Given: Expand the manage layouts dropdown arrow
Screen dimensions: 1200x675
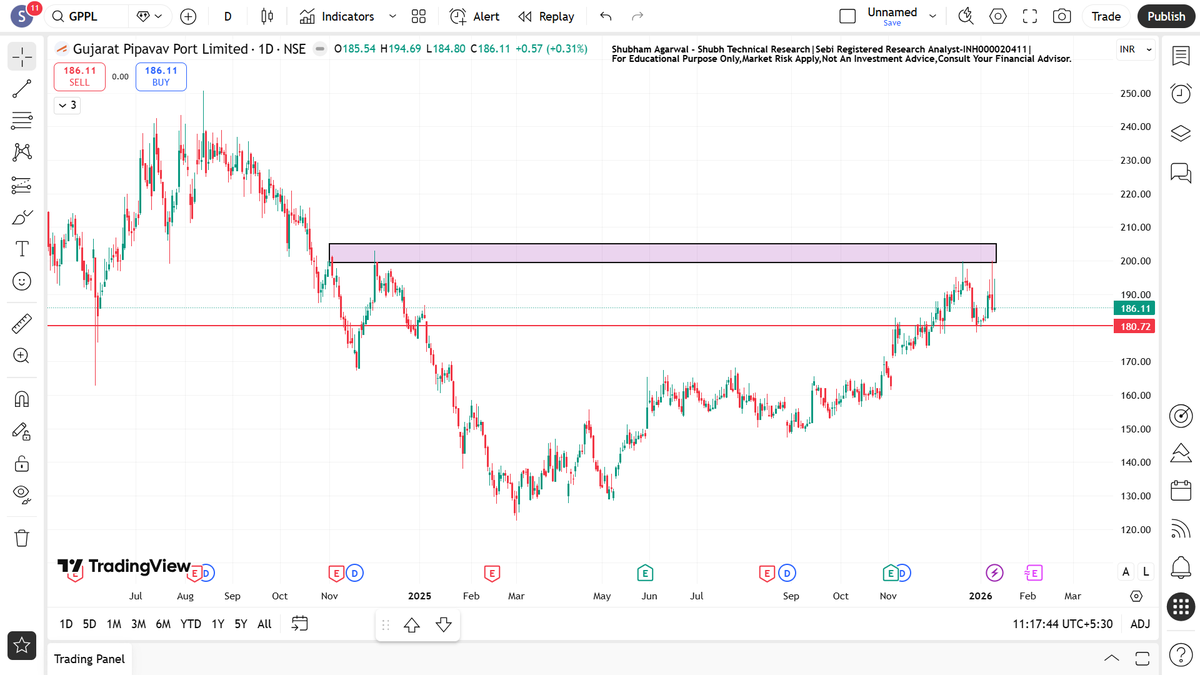Looking at the screenshot, I should tap(933, 16).
